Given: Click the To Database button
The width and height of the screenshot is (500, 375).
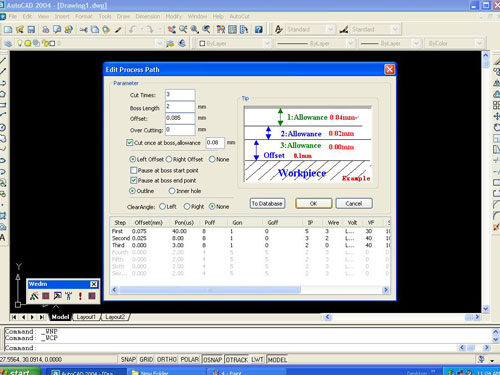Looking at the screenshot, I should coord(267,203).
